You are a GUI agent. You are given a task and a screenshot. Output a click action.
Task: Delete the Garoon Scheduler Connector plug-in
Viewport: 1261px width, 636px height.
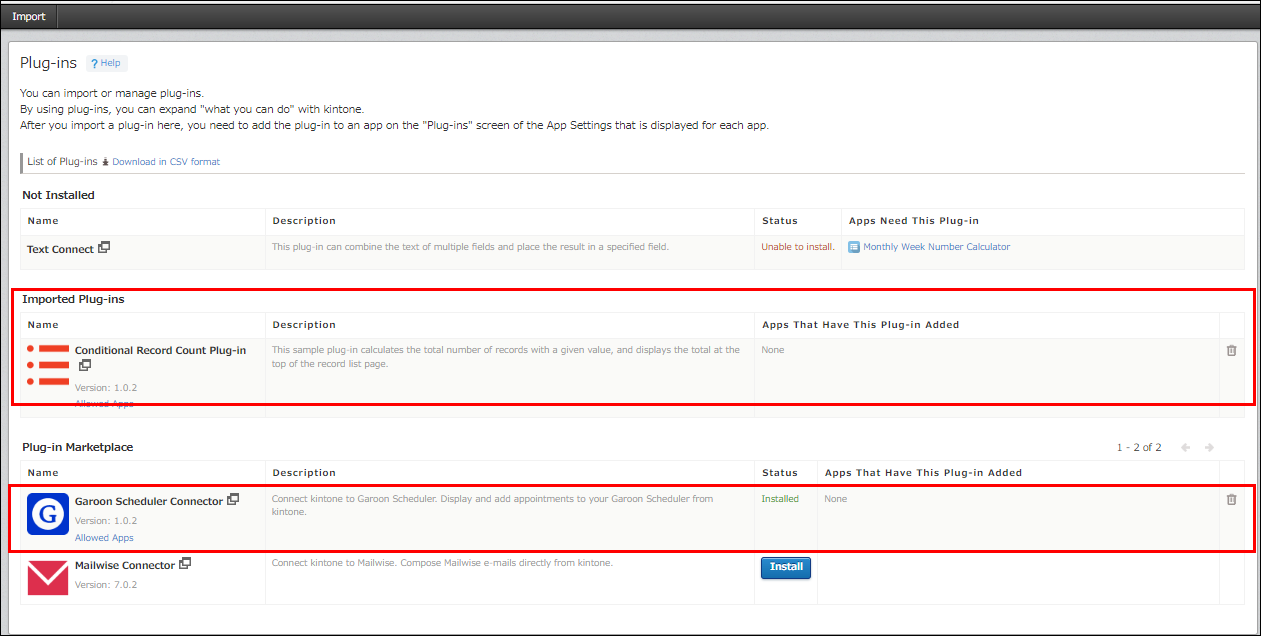coord(1231,498)
